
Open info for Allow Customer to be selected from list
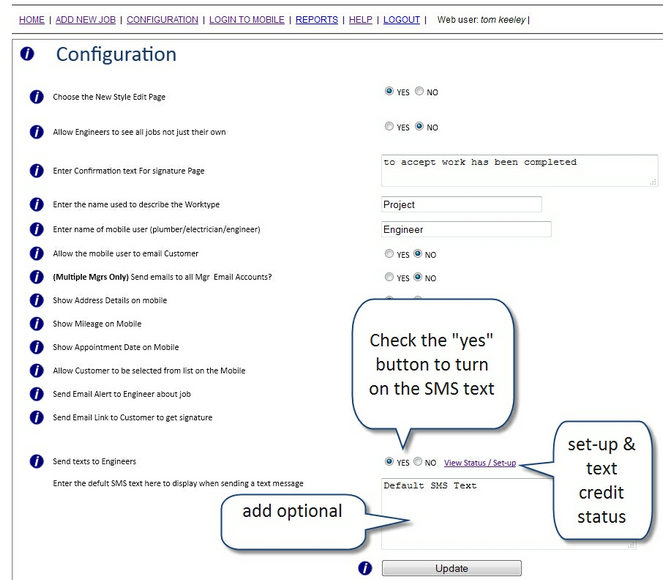pyautogui.click(x=37, y=371)
